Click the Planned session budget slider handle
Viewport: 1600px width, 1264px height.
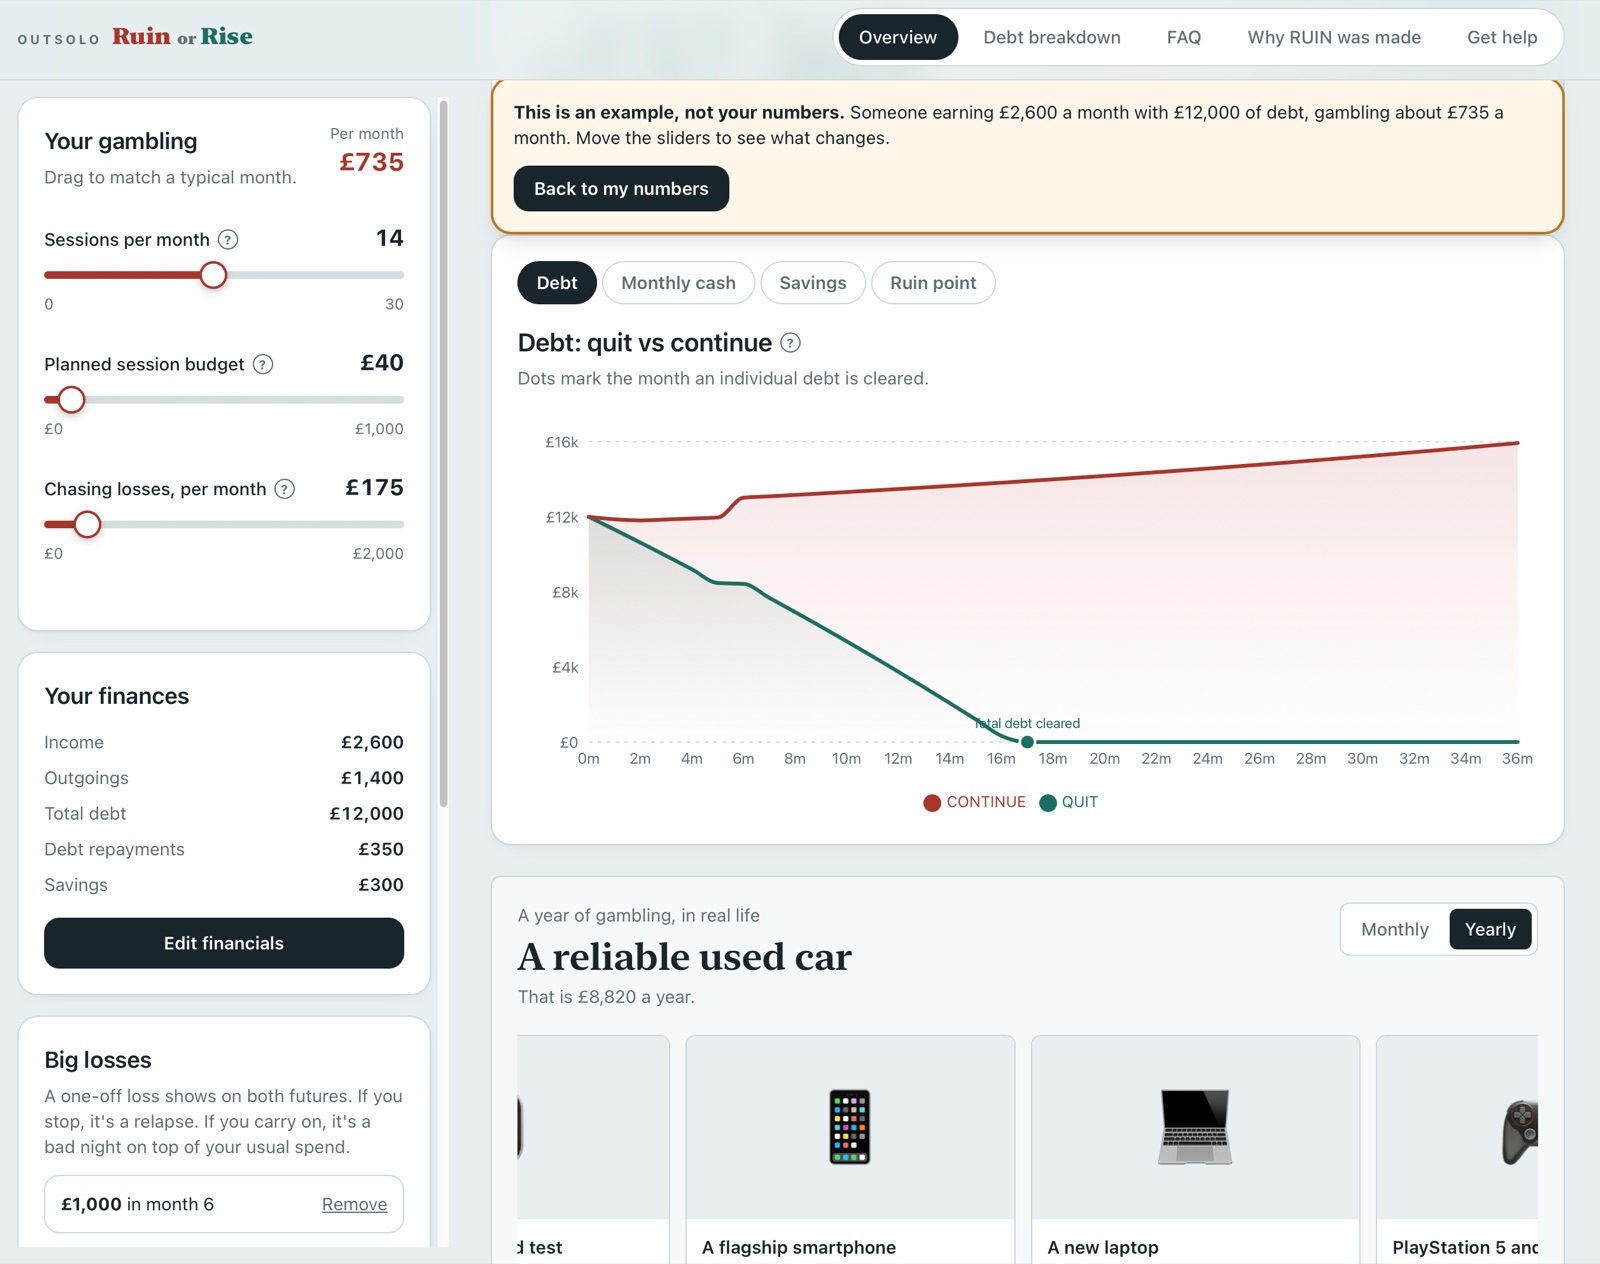71,400
